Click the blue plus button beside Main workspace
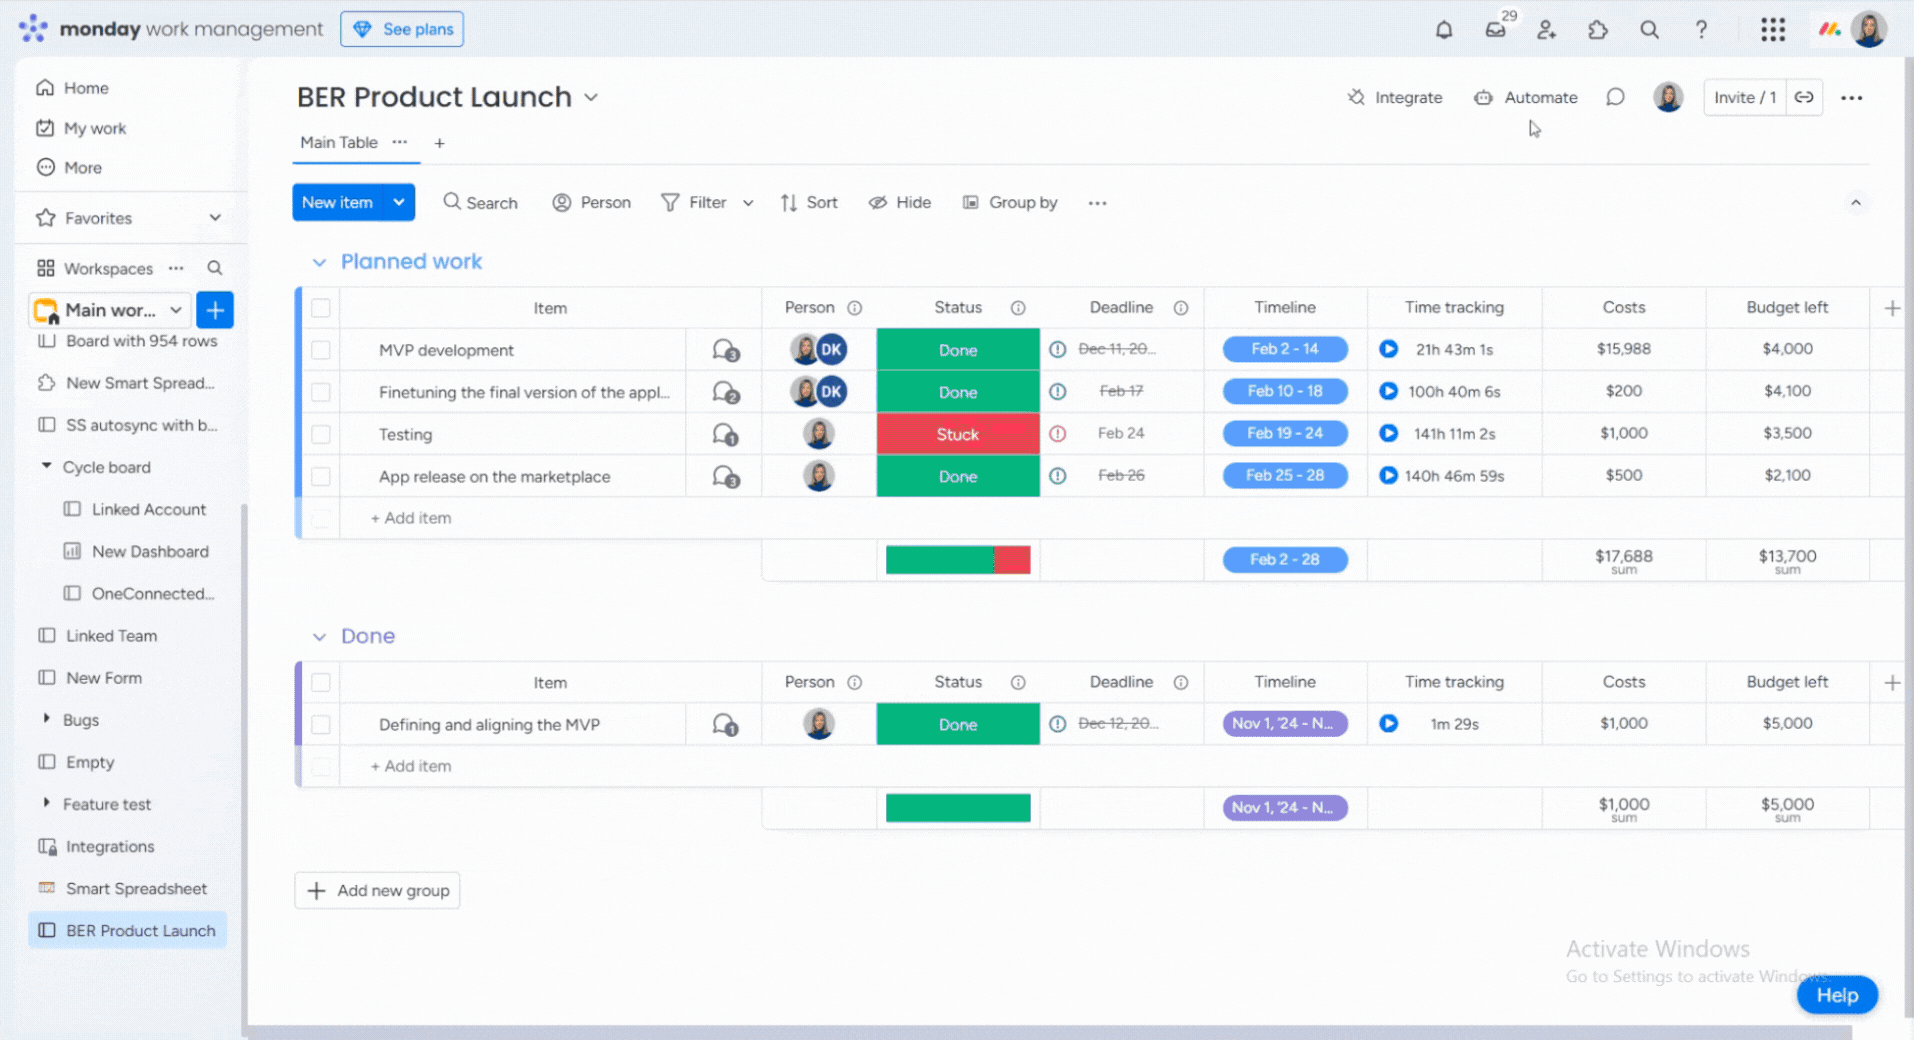This screenshot has width=1914, height=1040. point(215,310)
